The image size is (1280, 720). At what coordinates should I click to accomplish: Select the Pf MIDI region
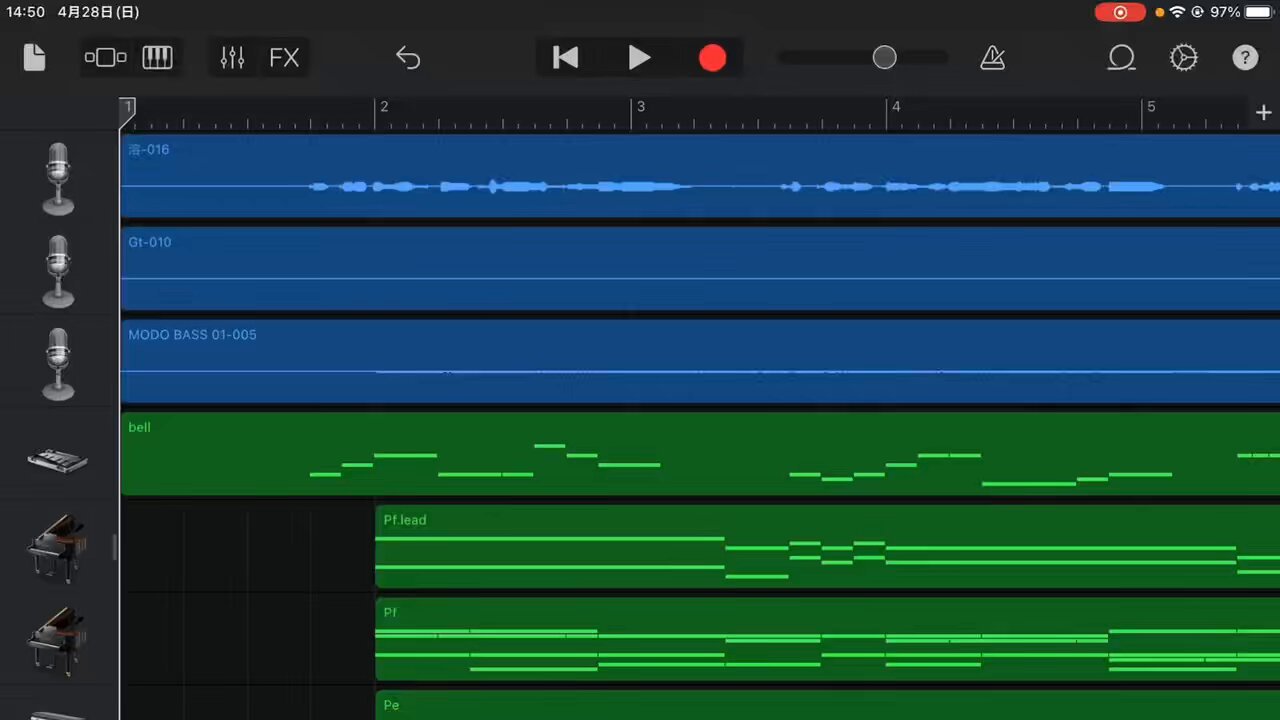click(x=828, y=639)
